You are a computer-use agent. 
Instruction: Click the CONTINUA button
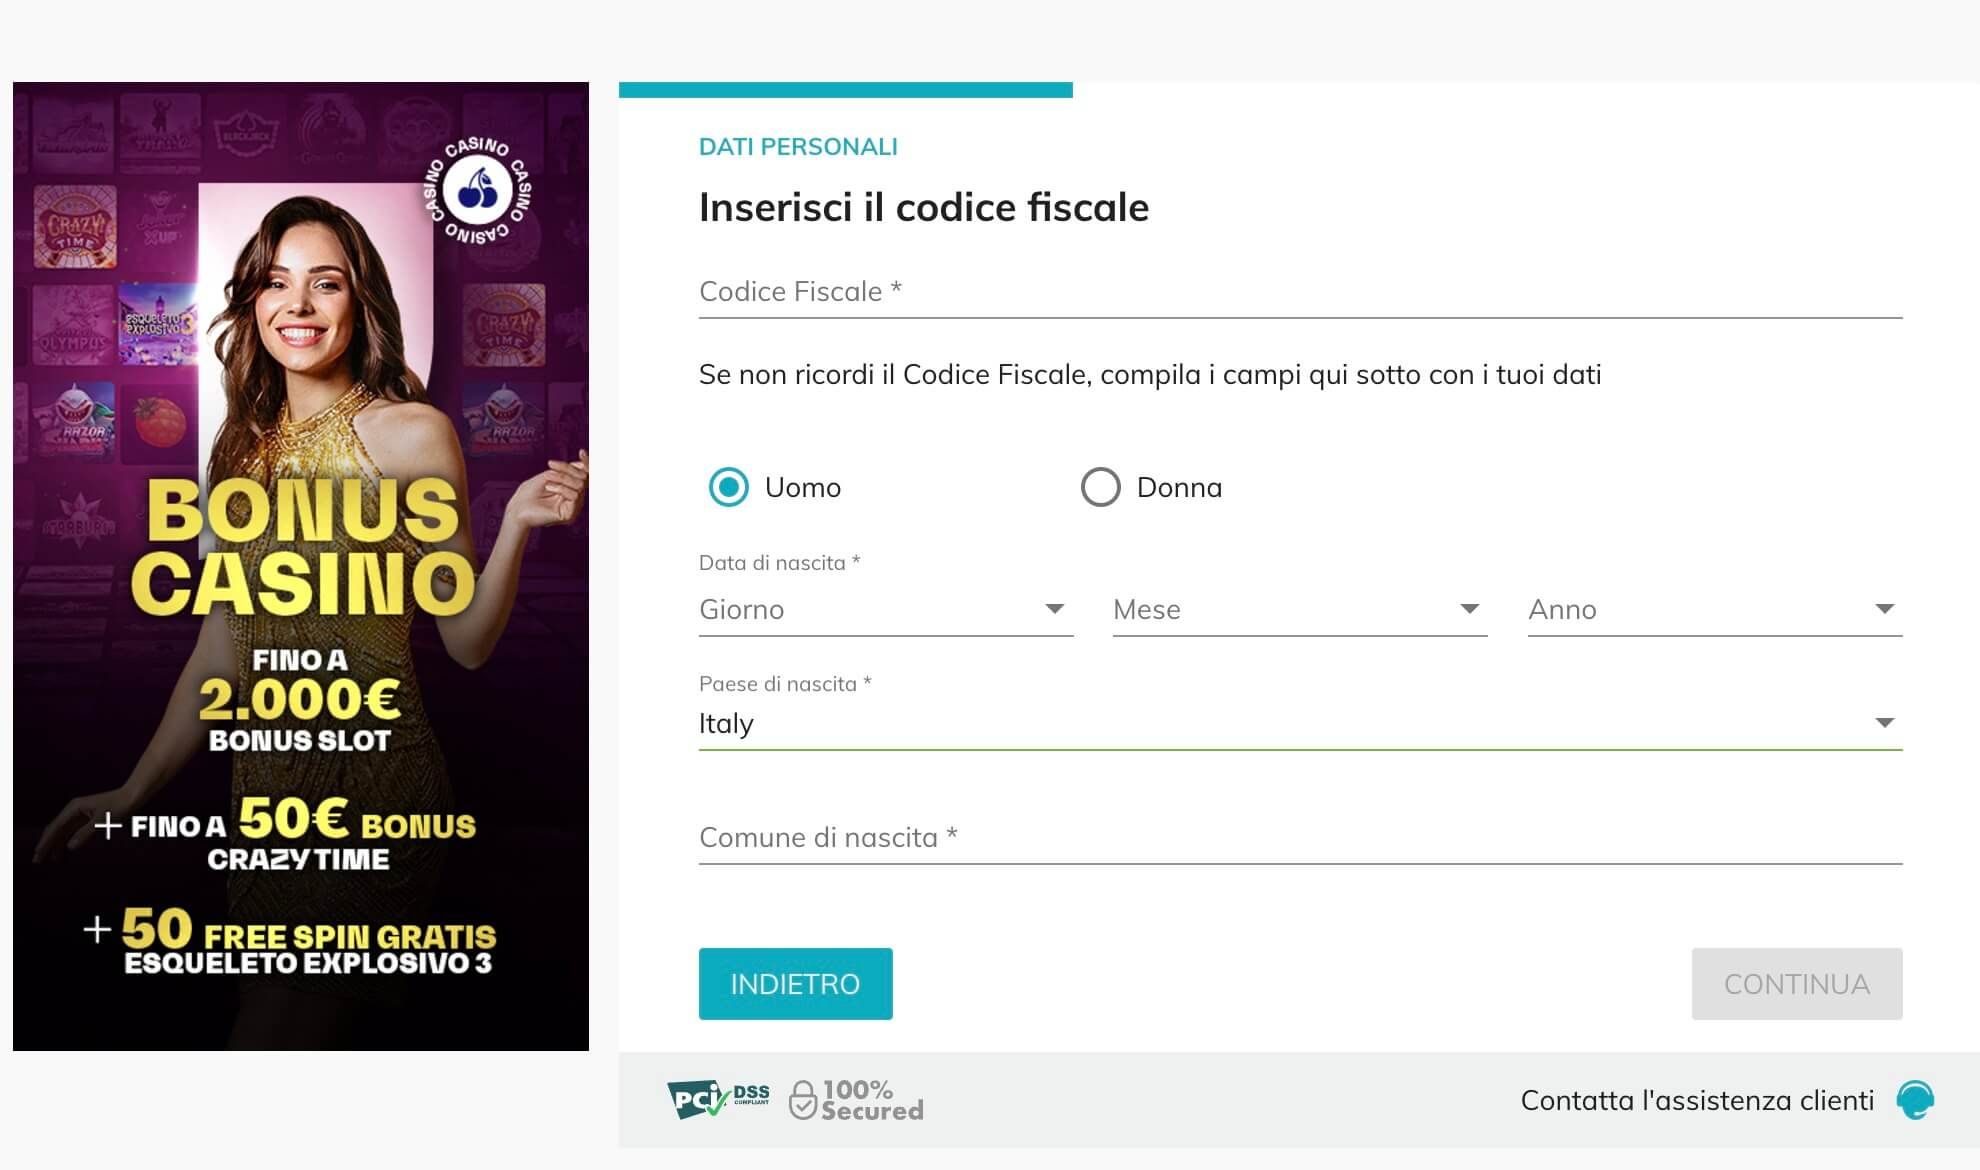[x=1797, y=984]
